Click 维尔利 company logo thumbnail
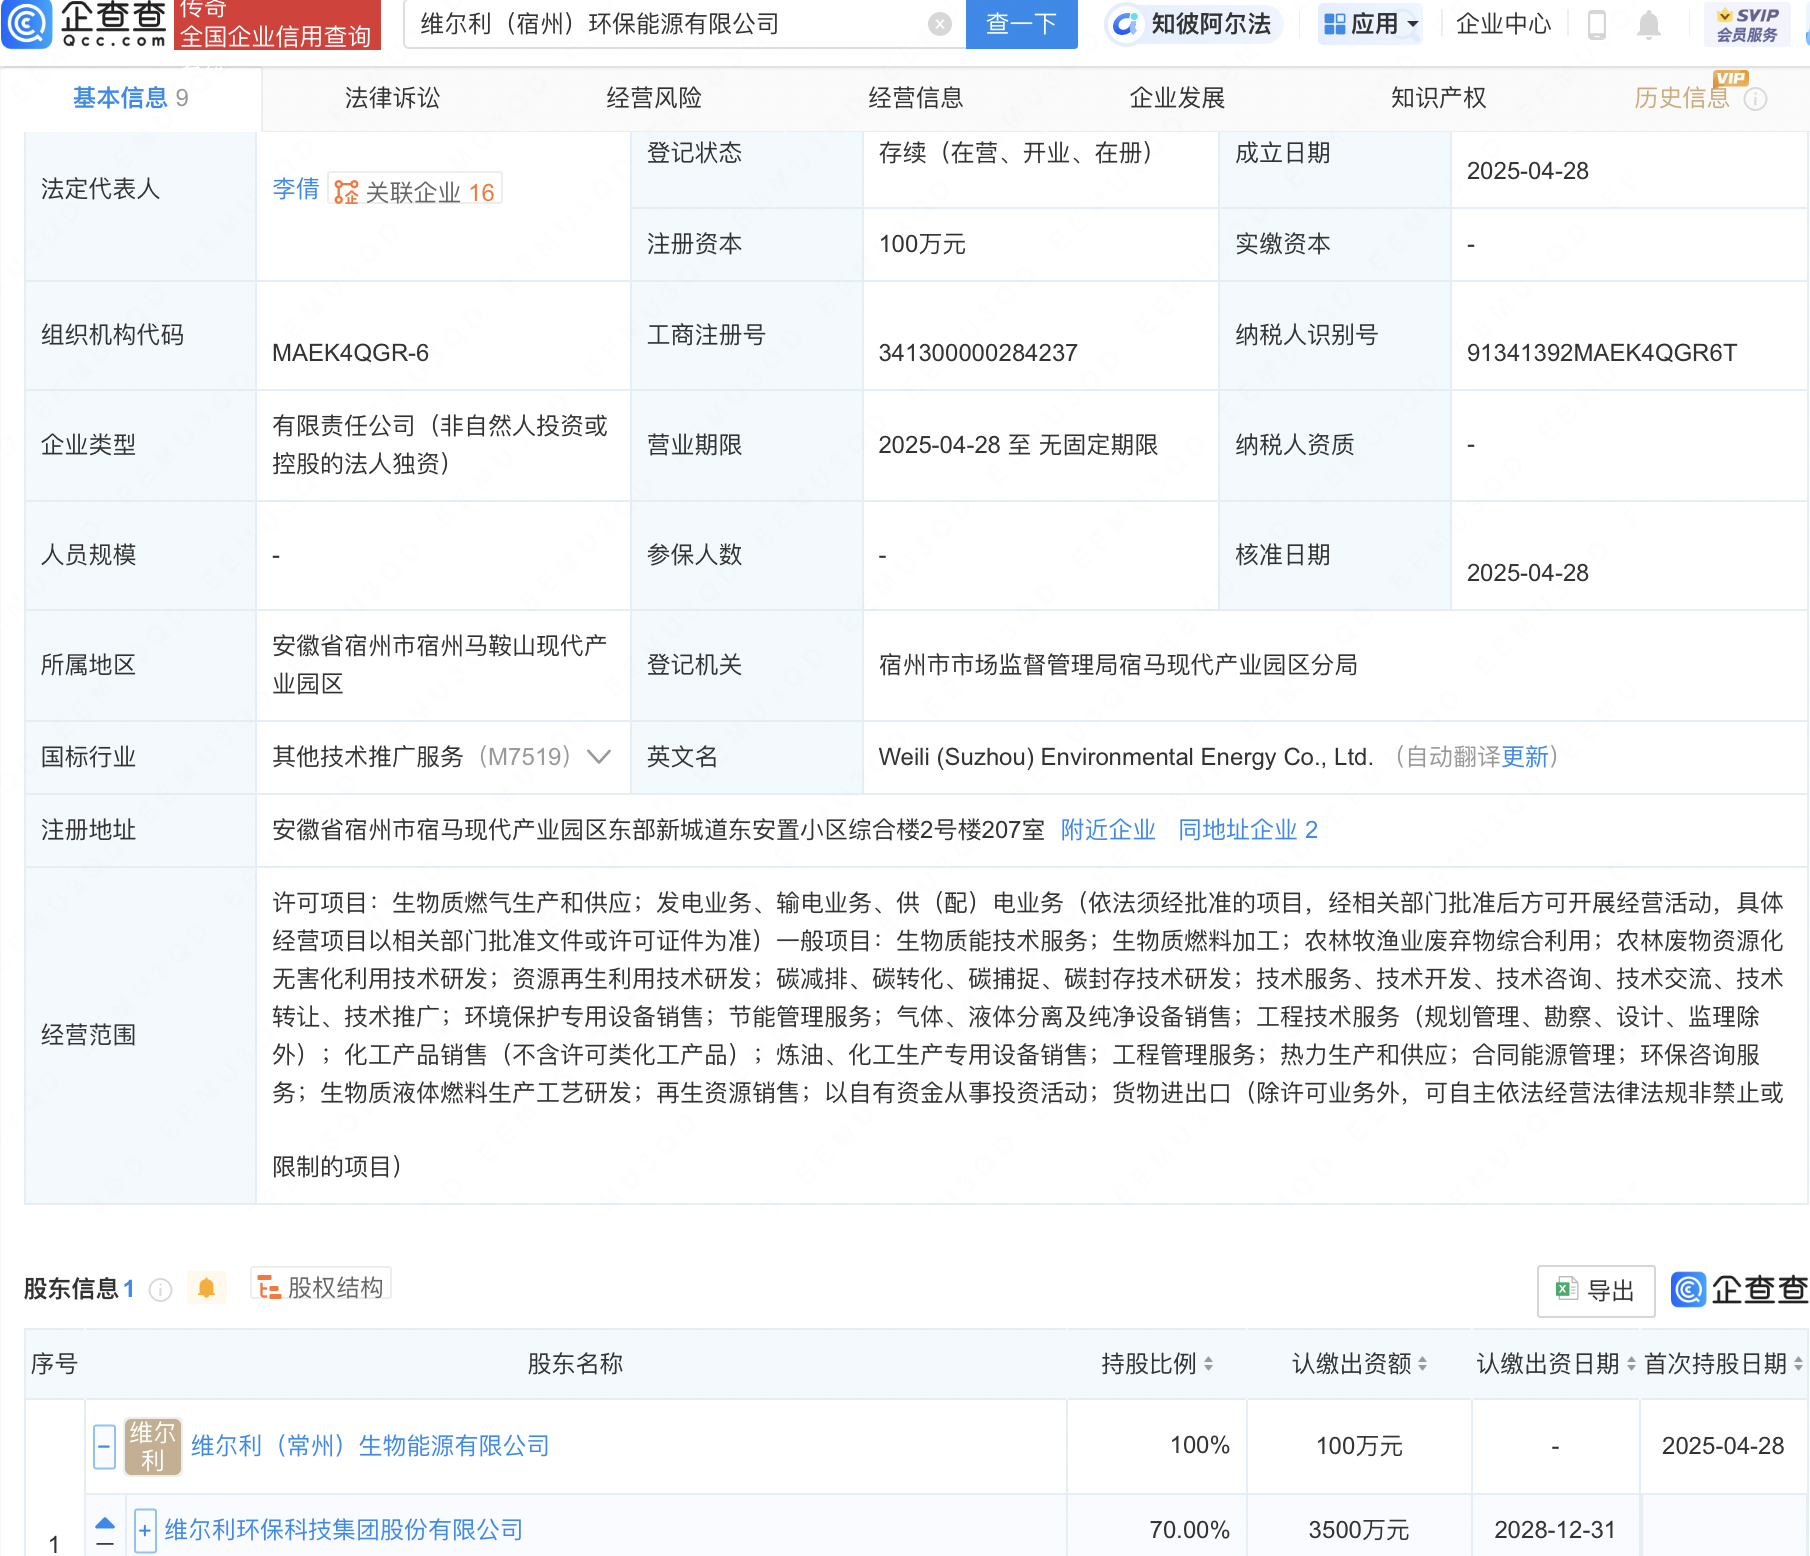This screenshot has height=1556, width=1810. 152,1447
